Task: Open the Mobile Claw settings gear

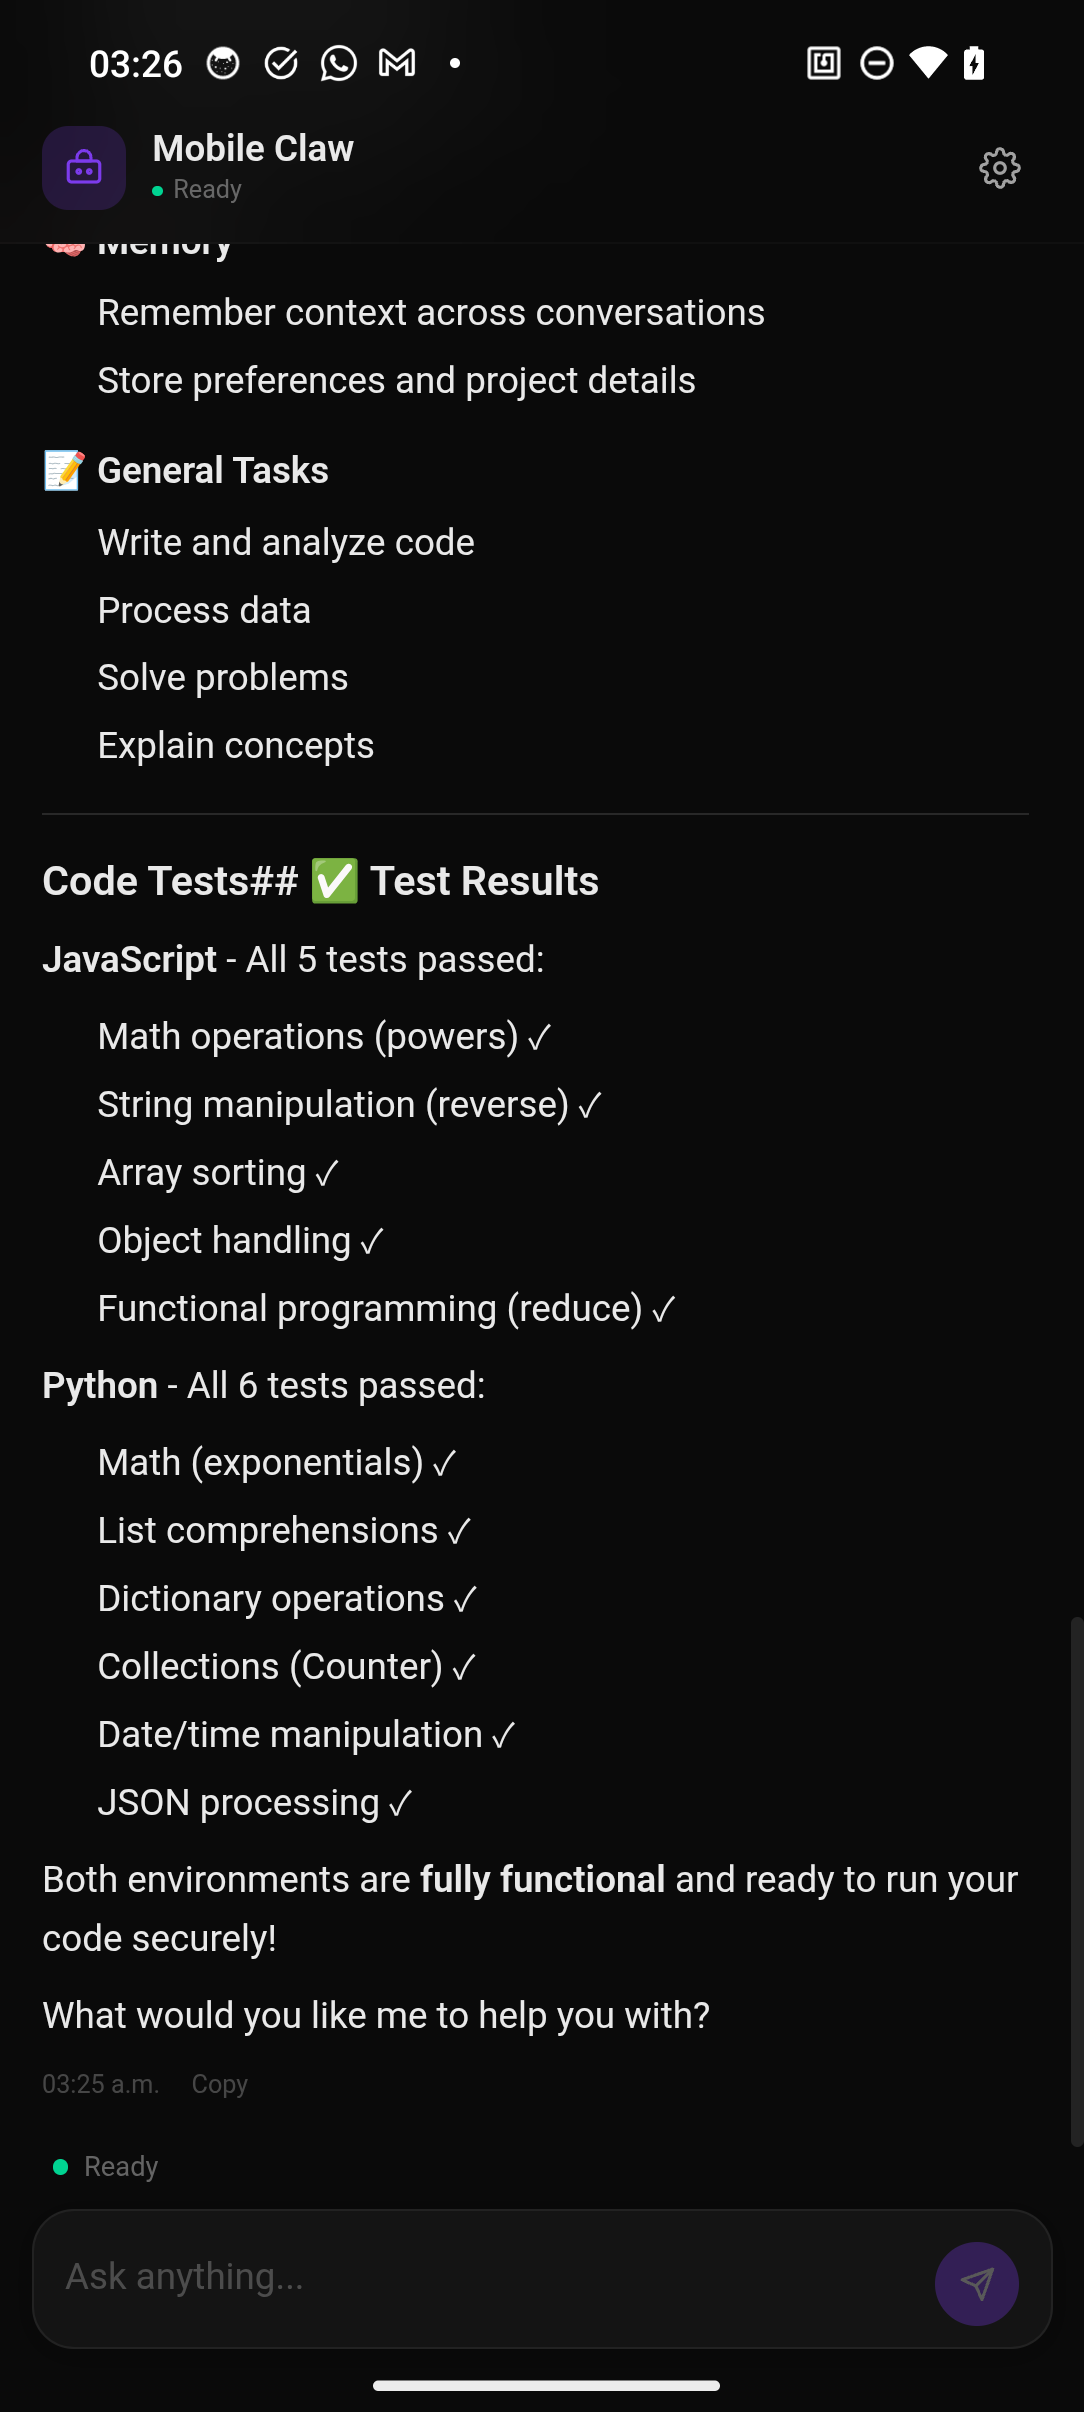Action: (x=999, y=168)
